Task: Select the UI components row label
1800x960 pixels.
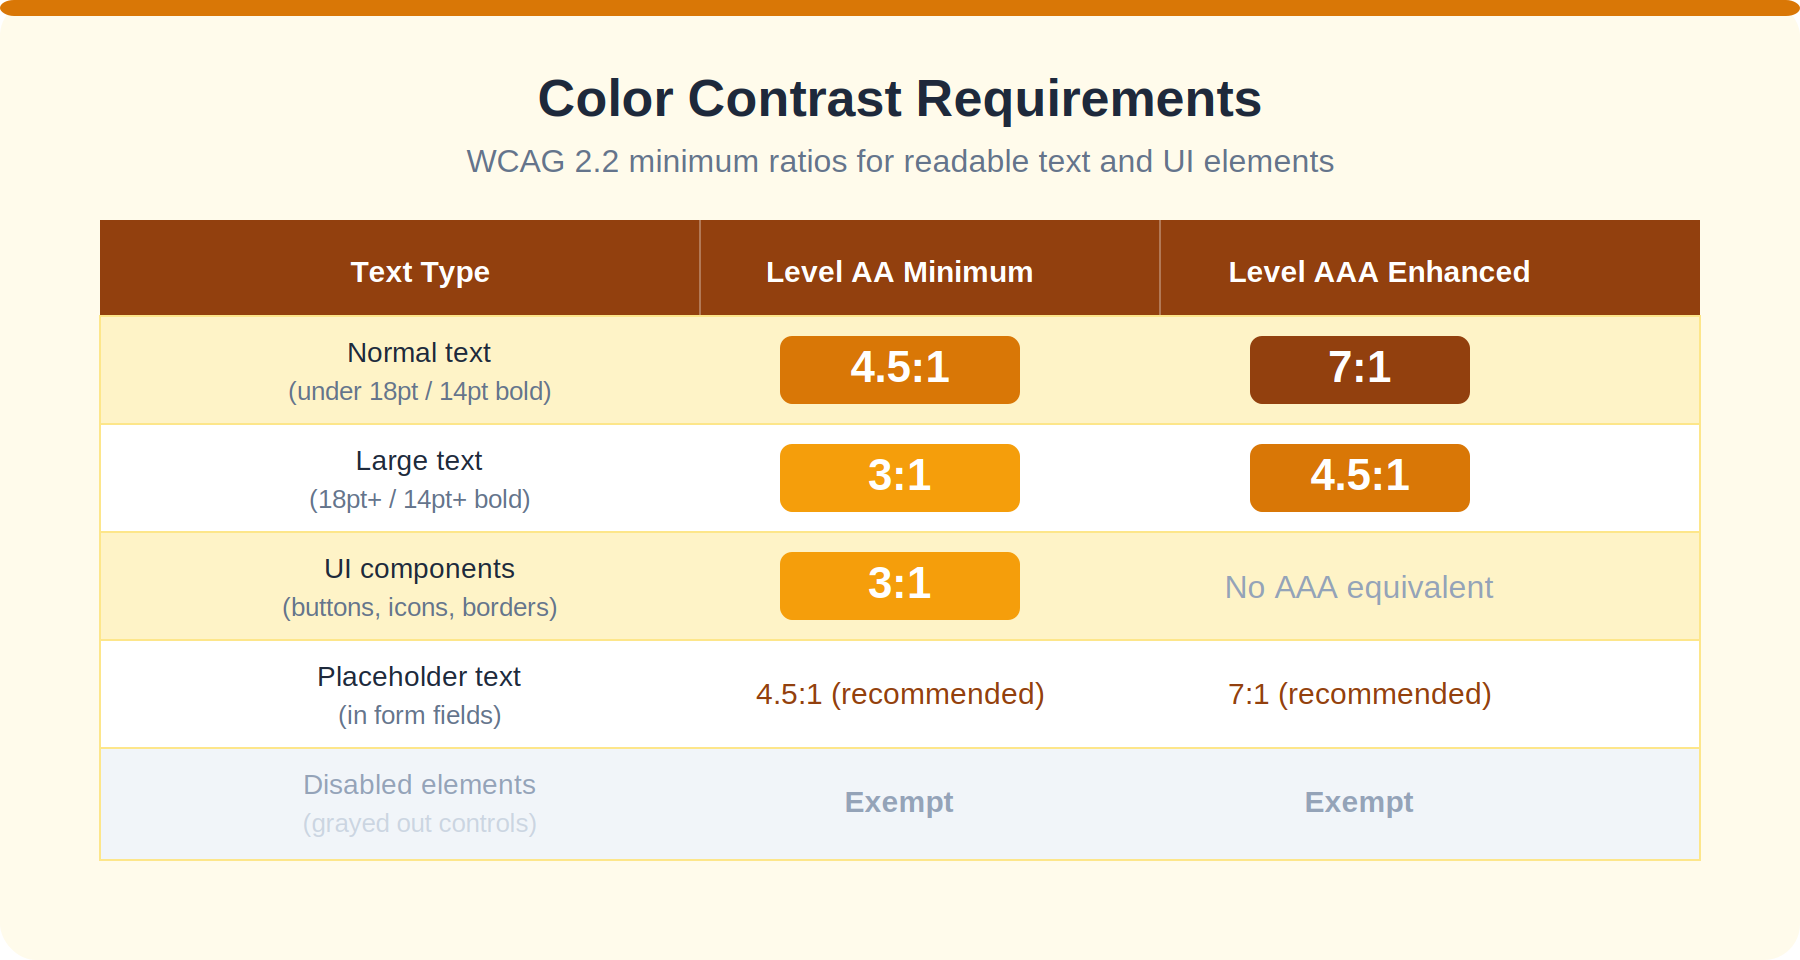Action: coord(419,569)
